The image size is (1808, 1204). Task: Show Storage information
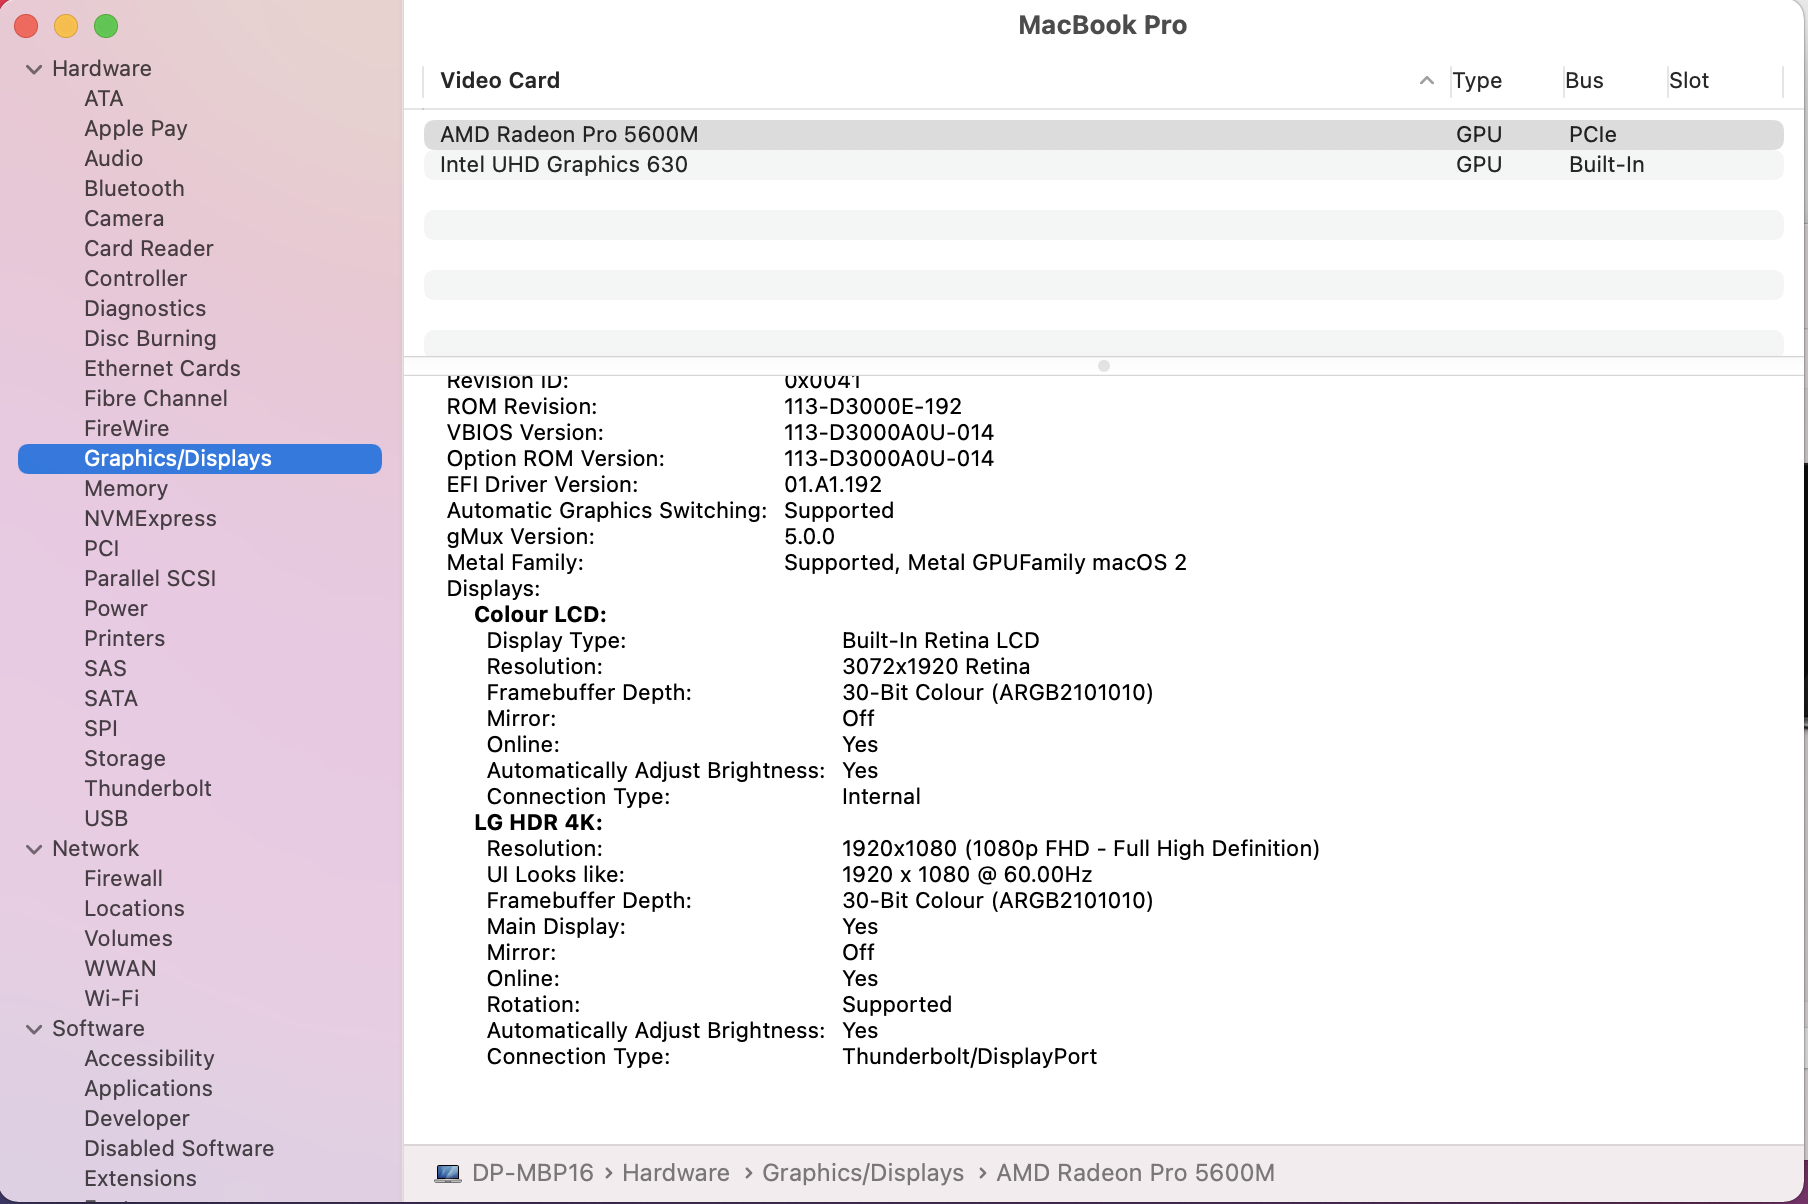(125, 759)
